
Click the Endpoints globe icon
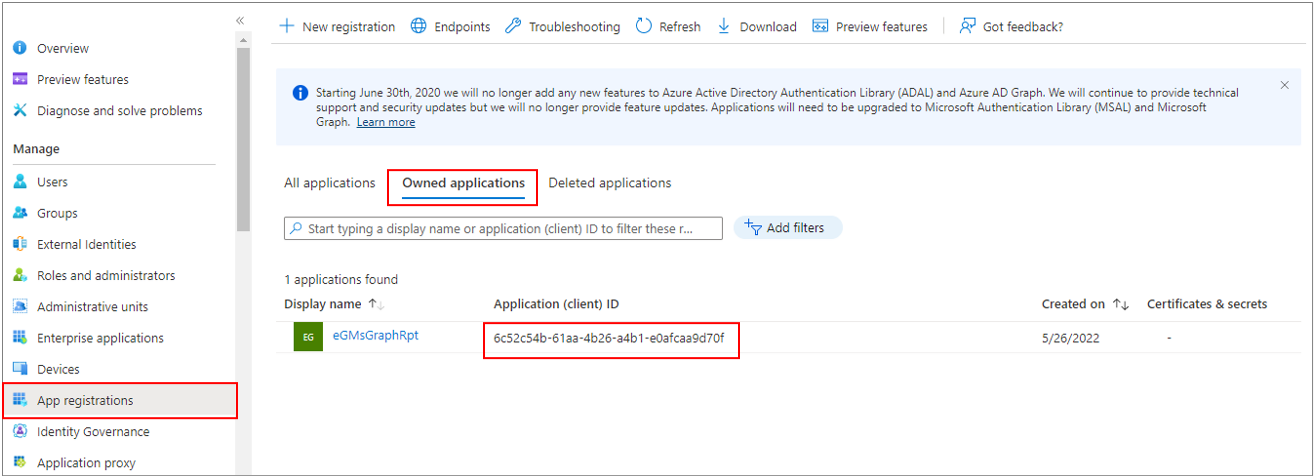(x=419, y=26)
